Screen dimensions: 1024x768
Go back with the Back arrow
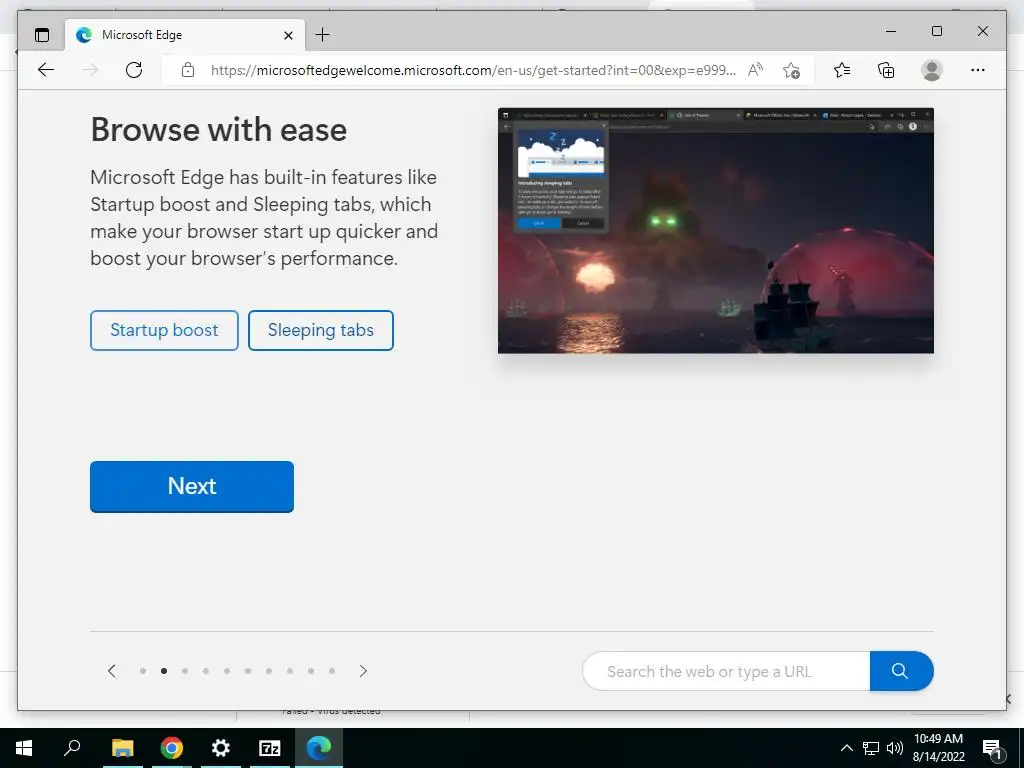point(46,70)
